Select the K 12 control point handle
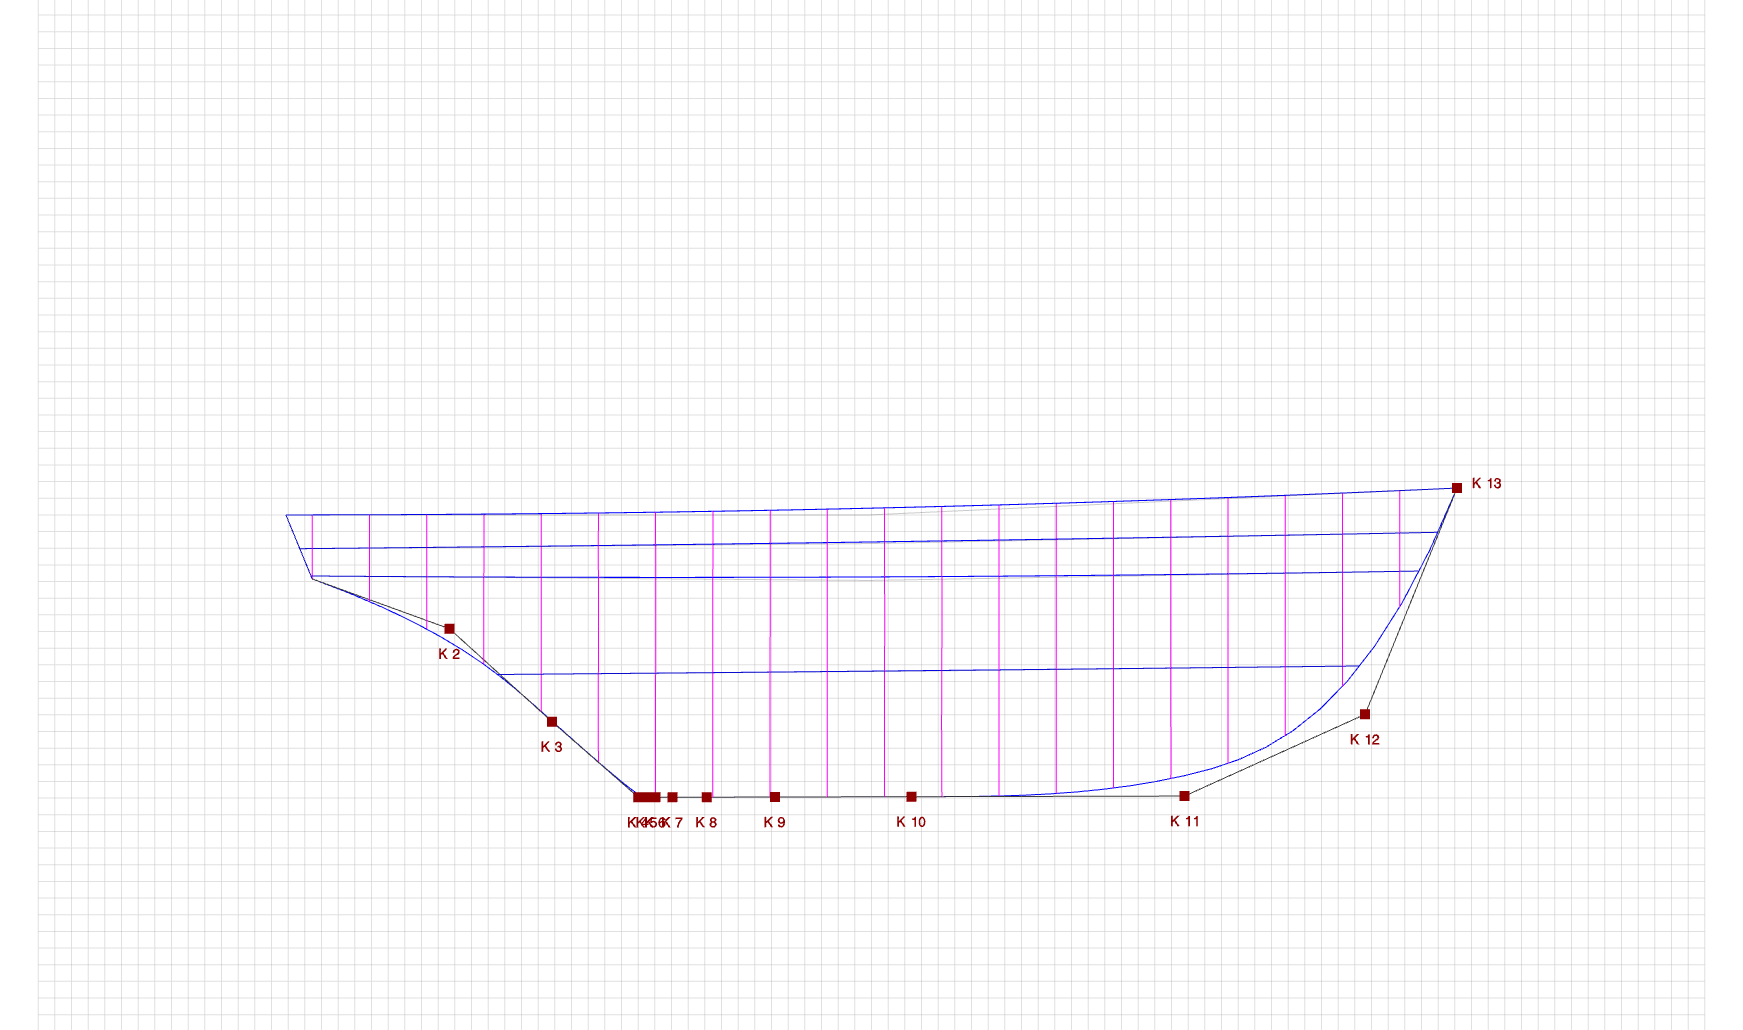This screenshot has width=1743, height=1030. click(x=1365, y=714)
